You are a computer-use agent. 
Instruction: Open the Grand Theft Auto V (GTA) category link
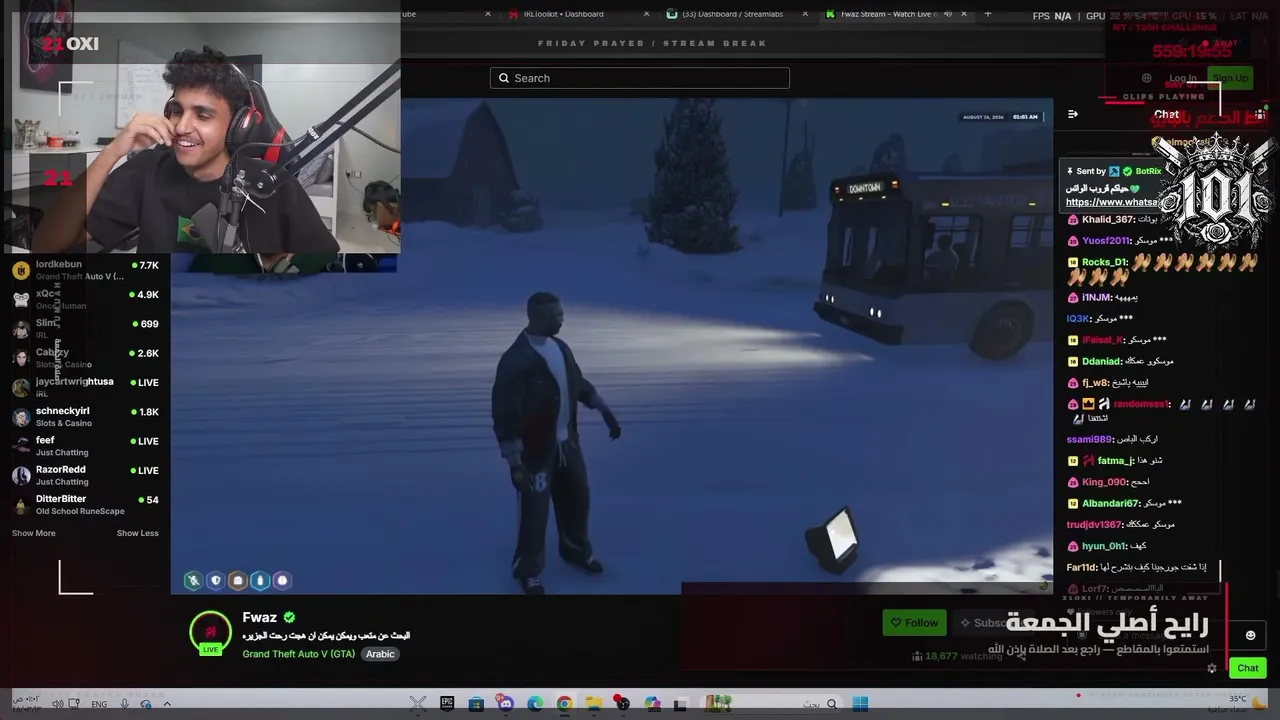point(298,654)
